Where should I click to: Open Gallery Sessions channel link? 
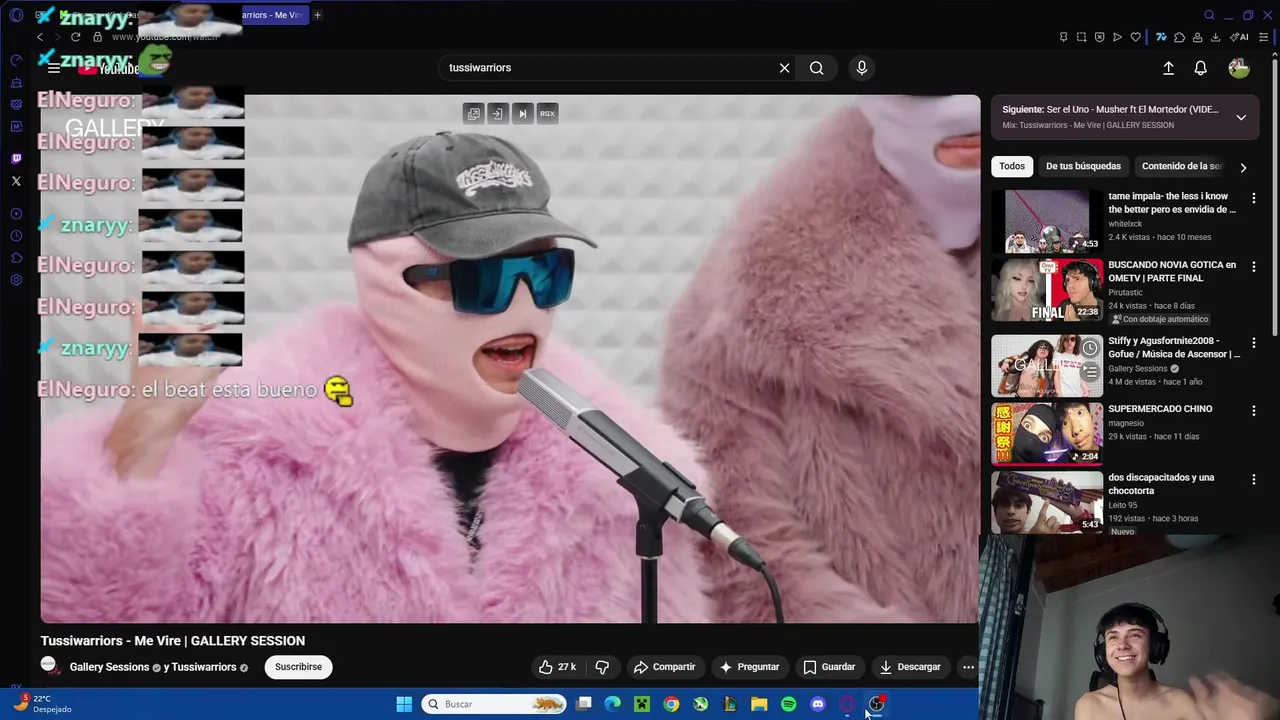click(109, 667)
